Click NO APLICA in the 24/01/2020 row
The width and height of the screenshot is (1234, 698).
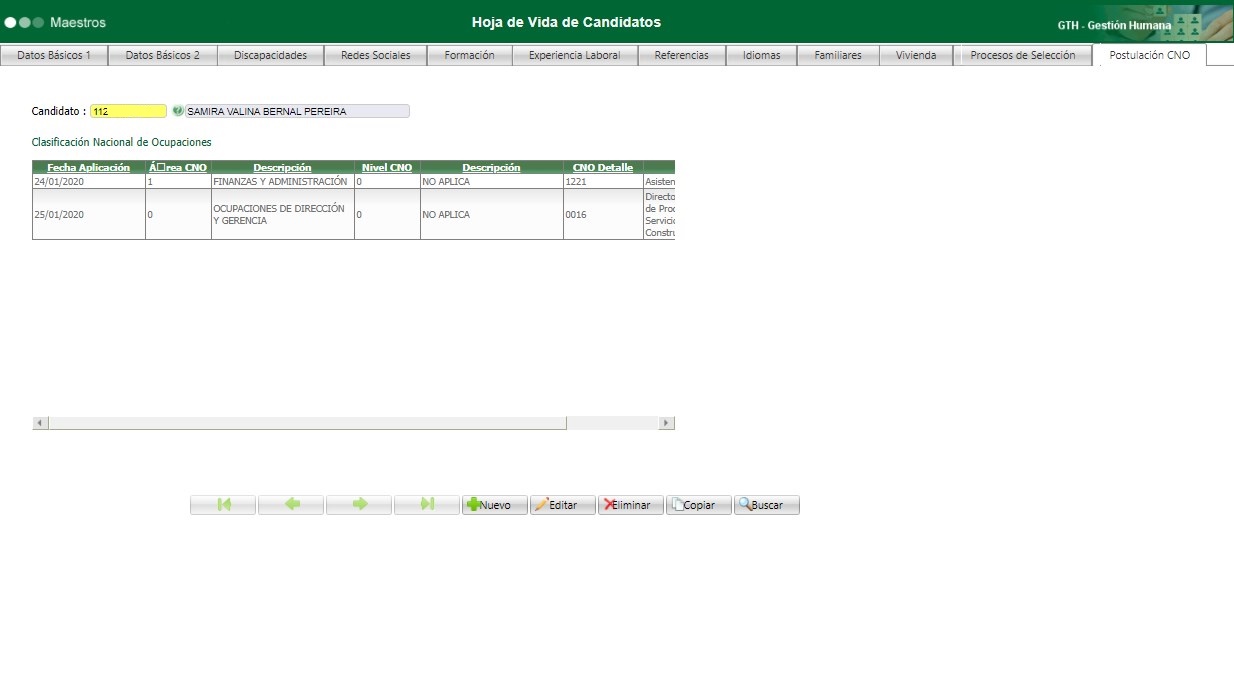491,182
